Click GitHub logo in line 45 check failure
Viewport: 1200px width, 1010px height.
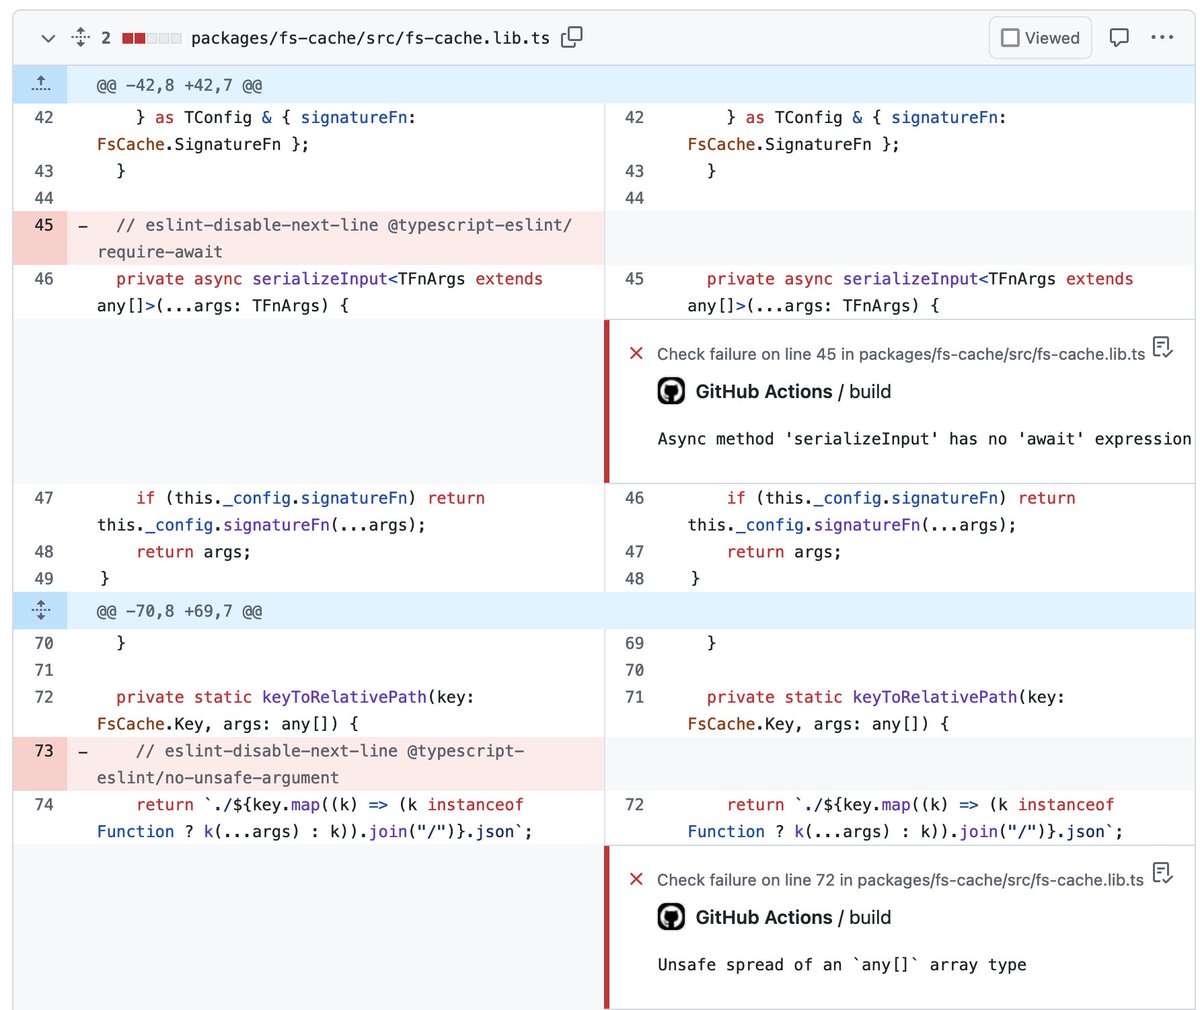671,391
